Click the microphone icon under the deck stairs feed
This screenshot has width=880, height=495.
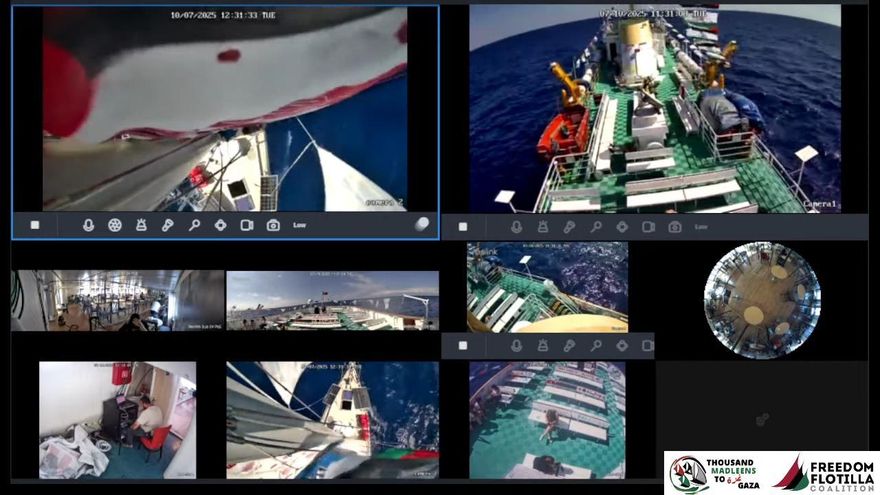tap(516, 345)
